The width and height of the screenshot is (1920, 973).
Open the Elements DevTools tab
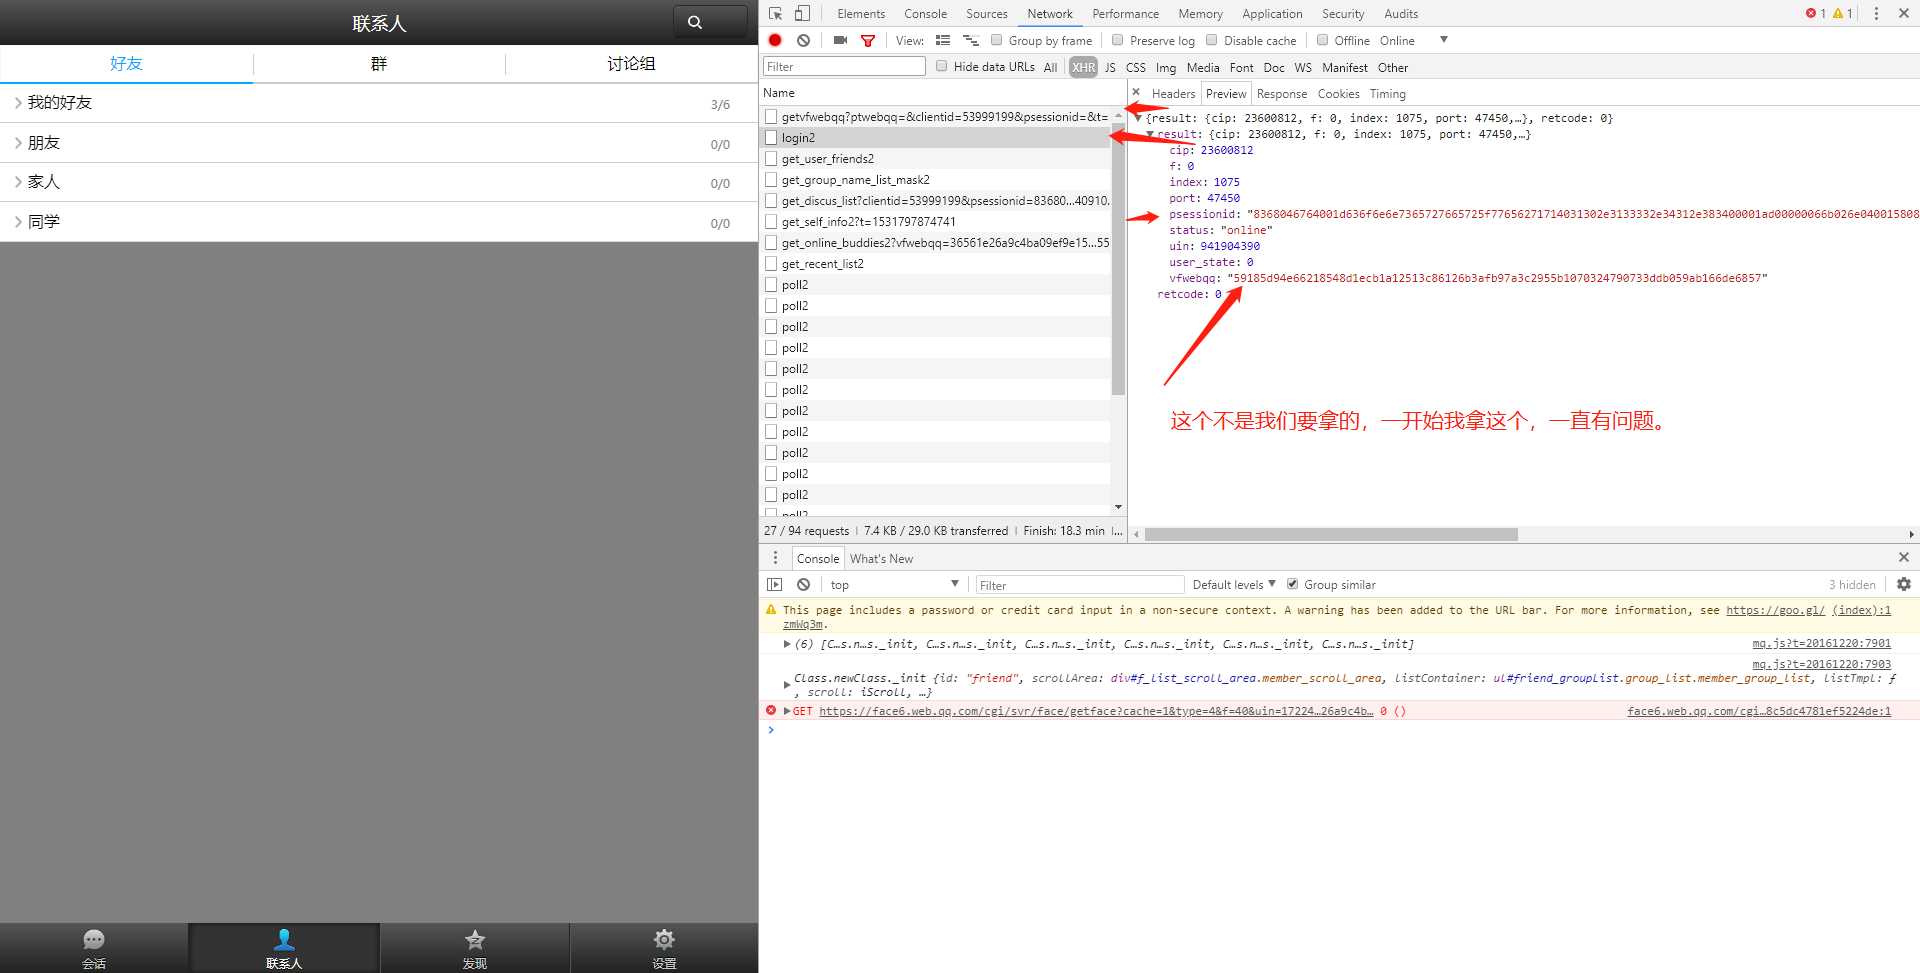coord(861,13)
